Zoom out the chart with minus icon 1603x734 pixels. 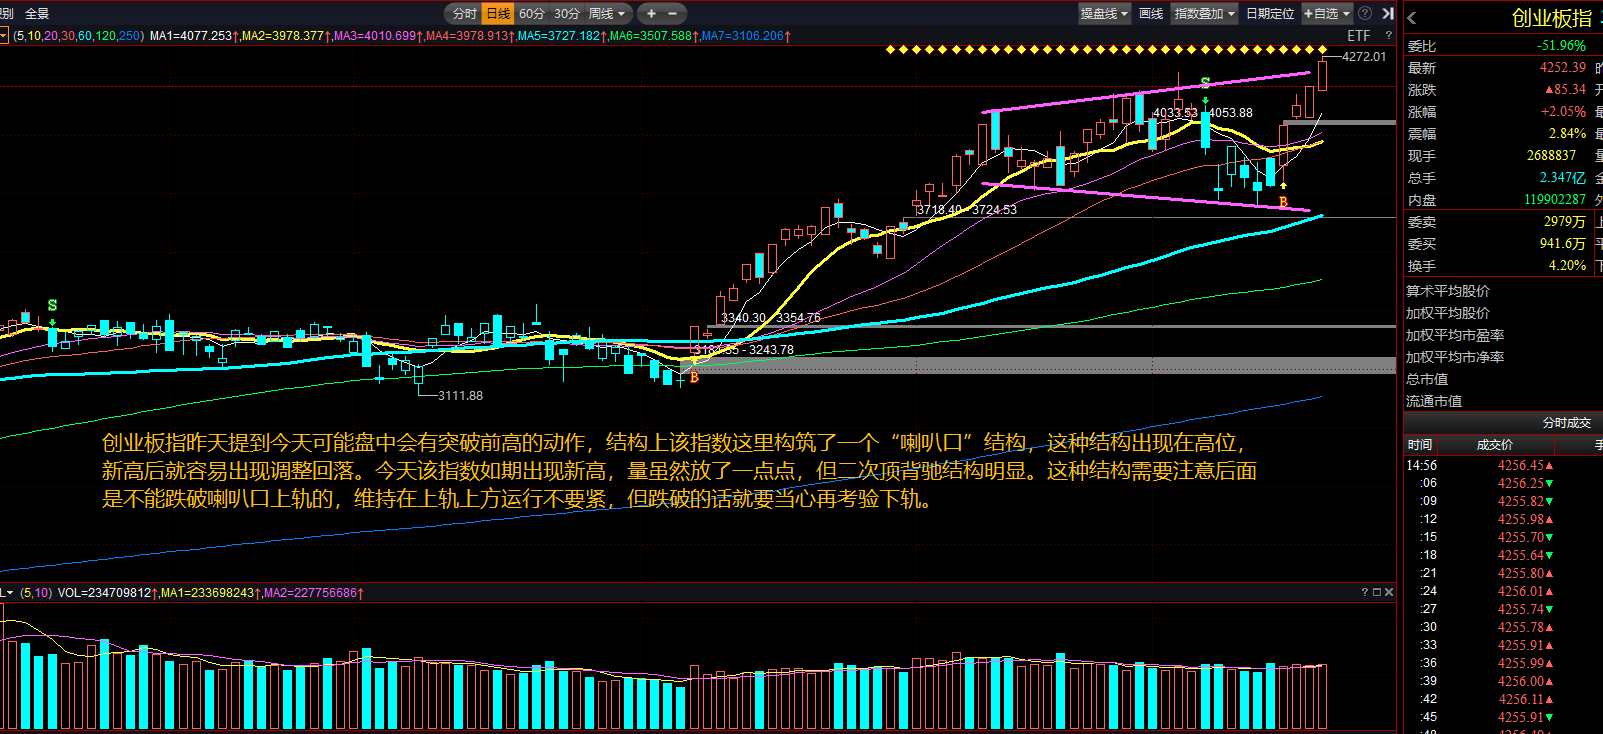[672, 13]
